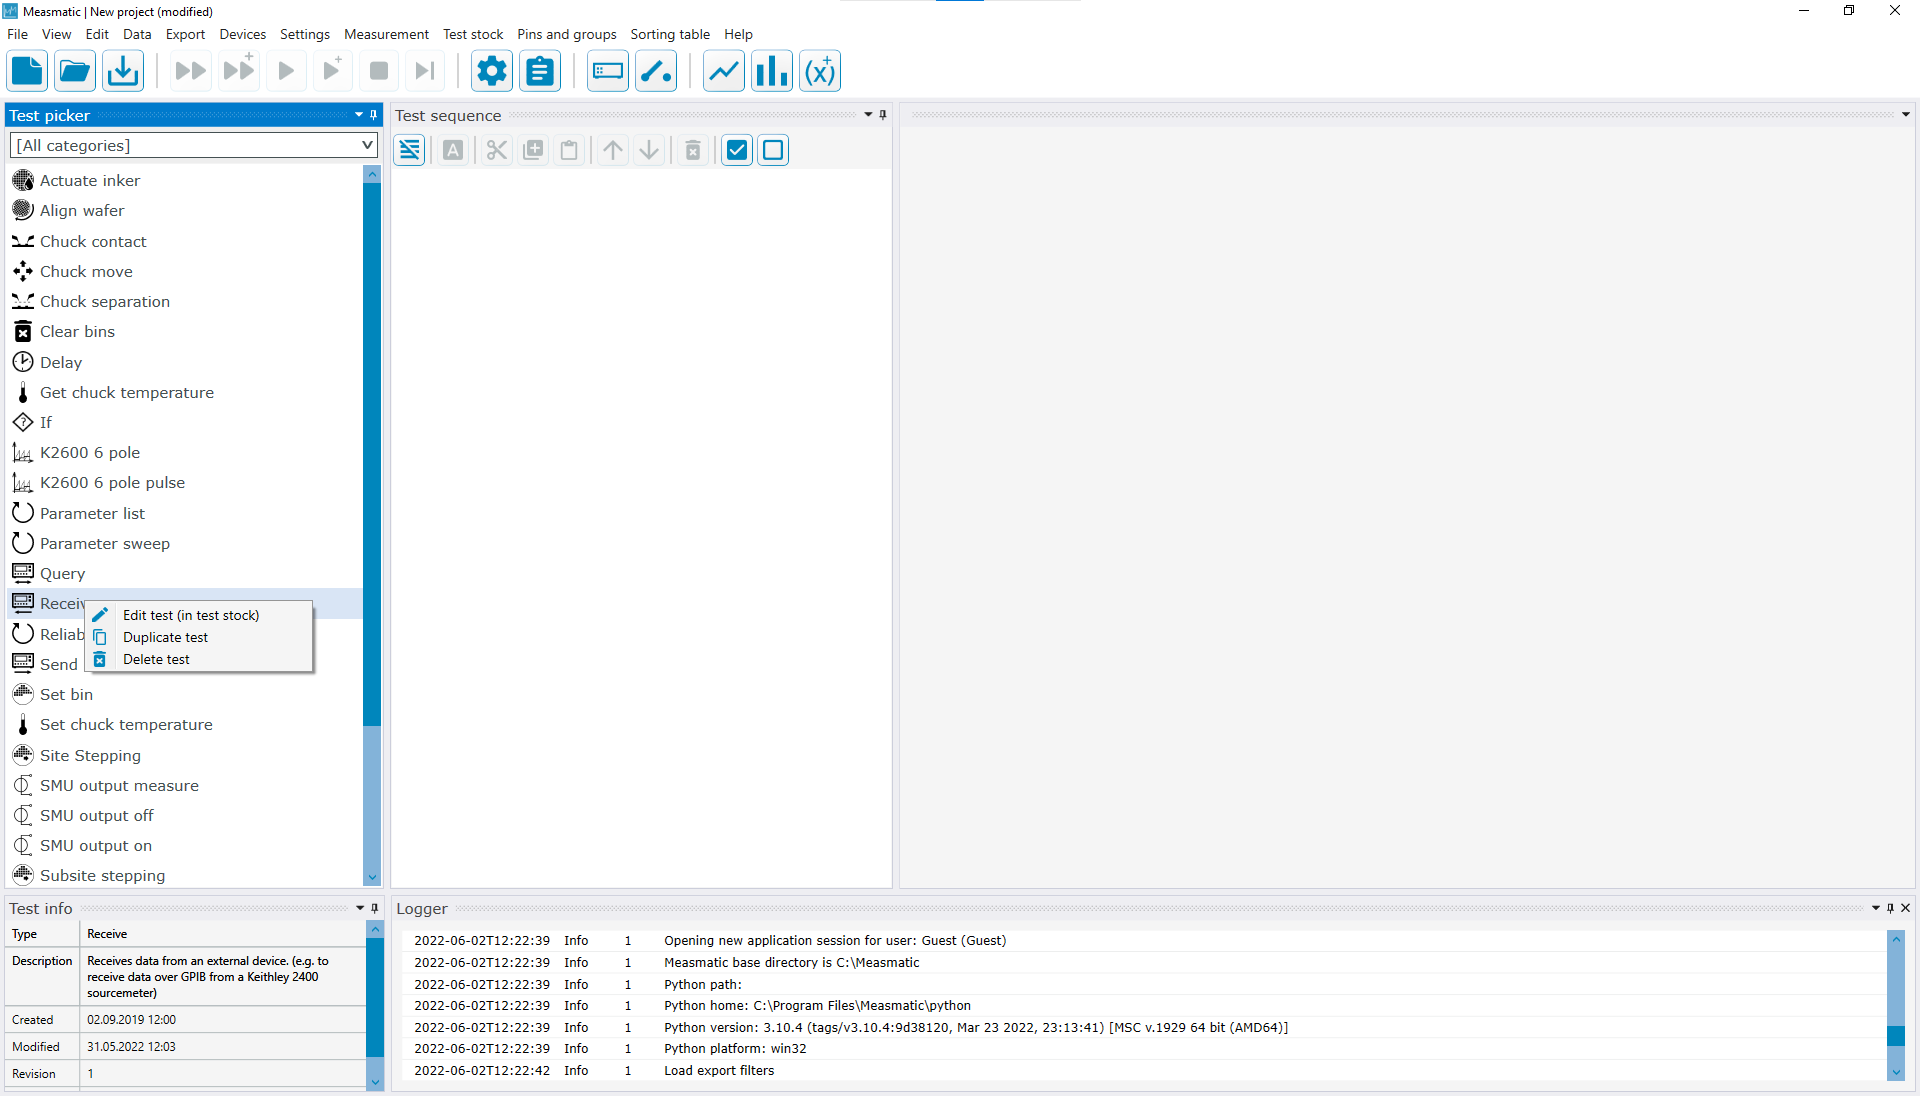1920x1096 pixels.
Task: Open the bar chart toolbar icon
Action: click(x=772, y=71)
